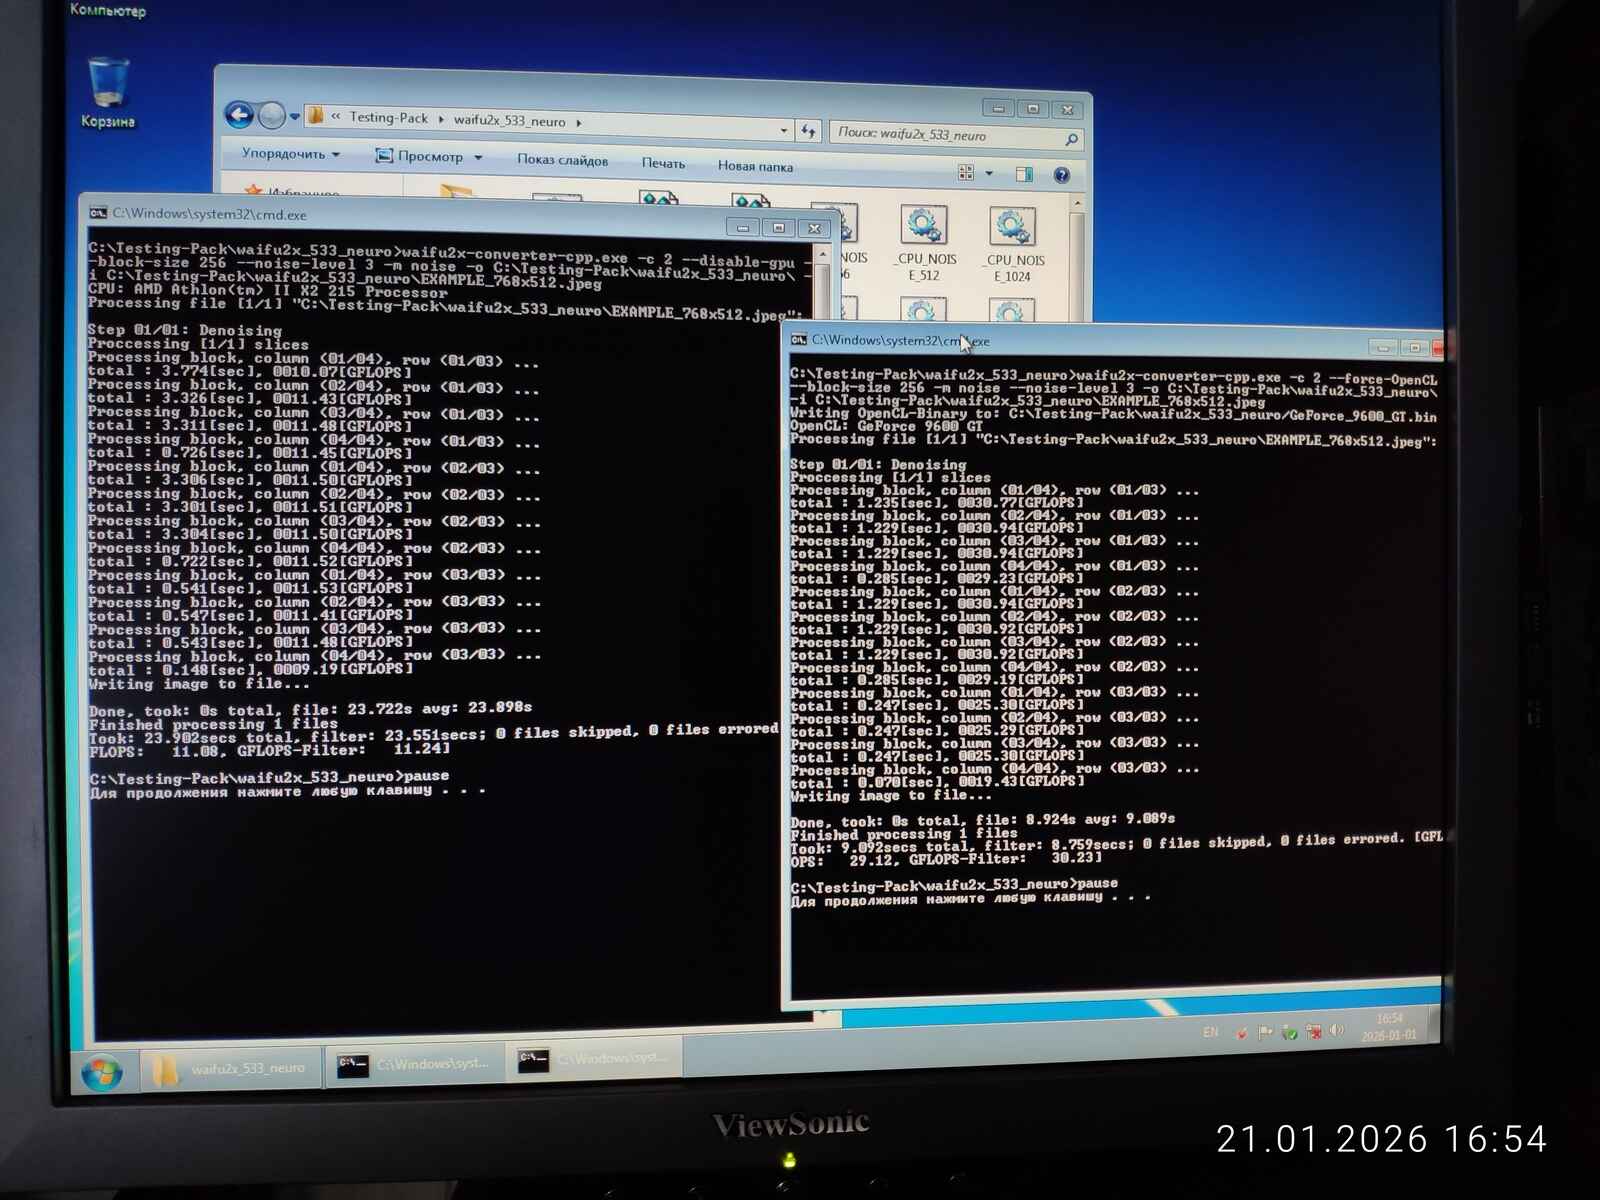Focus the search box Поиск: waifu2x_533_neuro
This screenshot has width=1600, height=1200.
tap(955, 135)
